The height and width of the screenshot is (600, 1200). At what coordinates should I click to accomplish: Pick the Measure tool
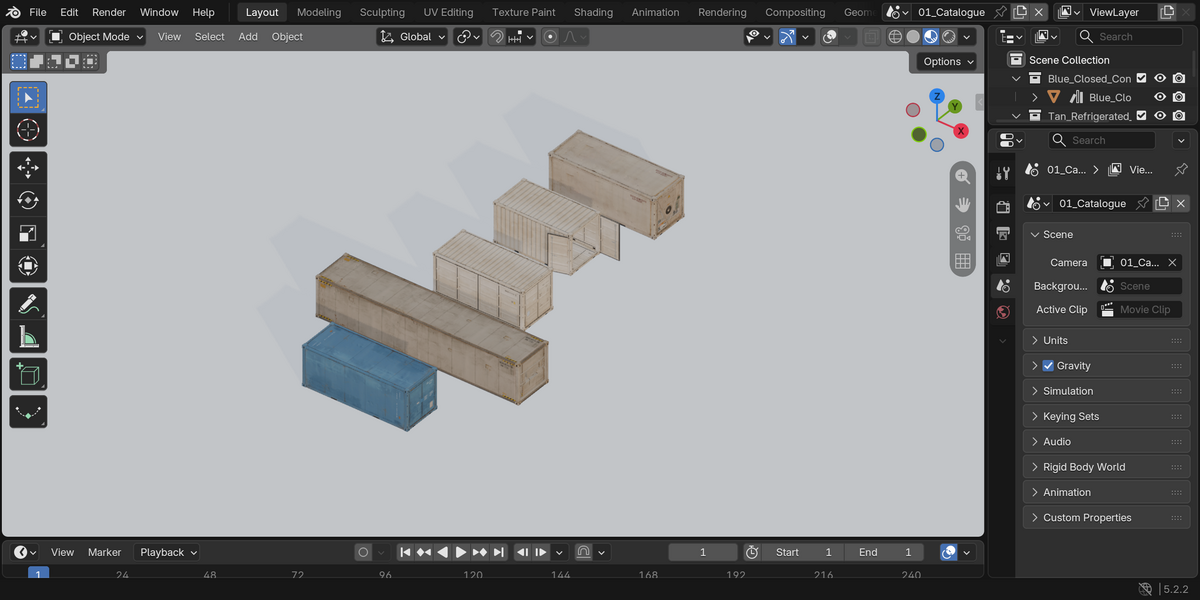click(28, 337)
